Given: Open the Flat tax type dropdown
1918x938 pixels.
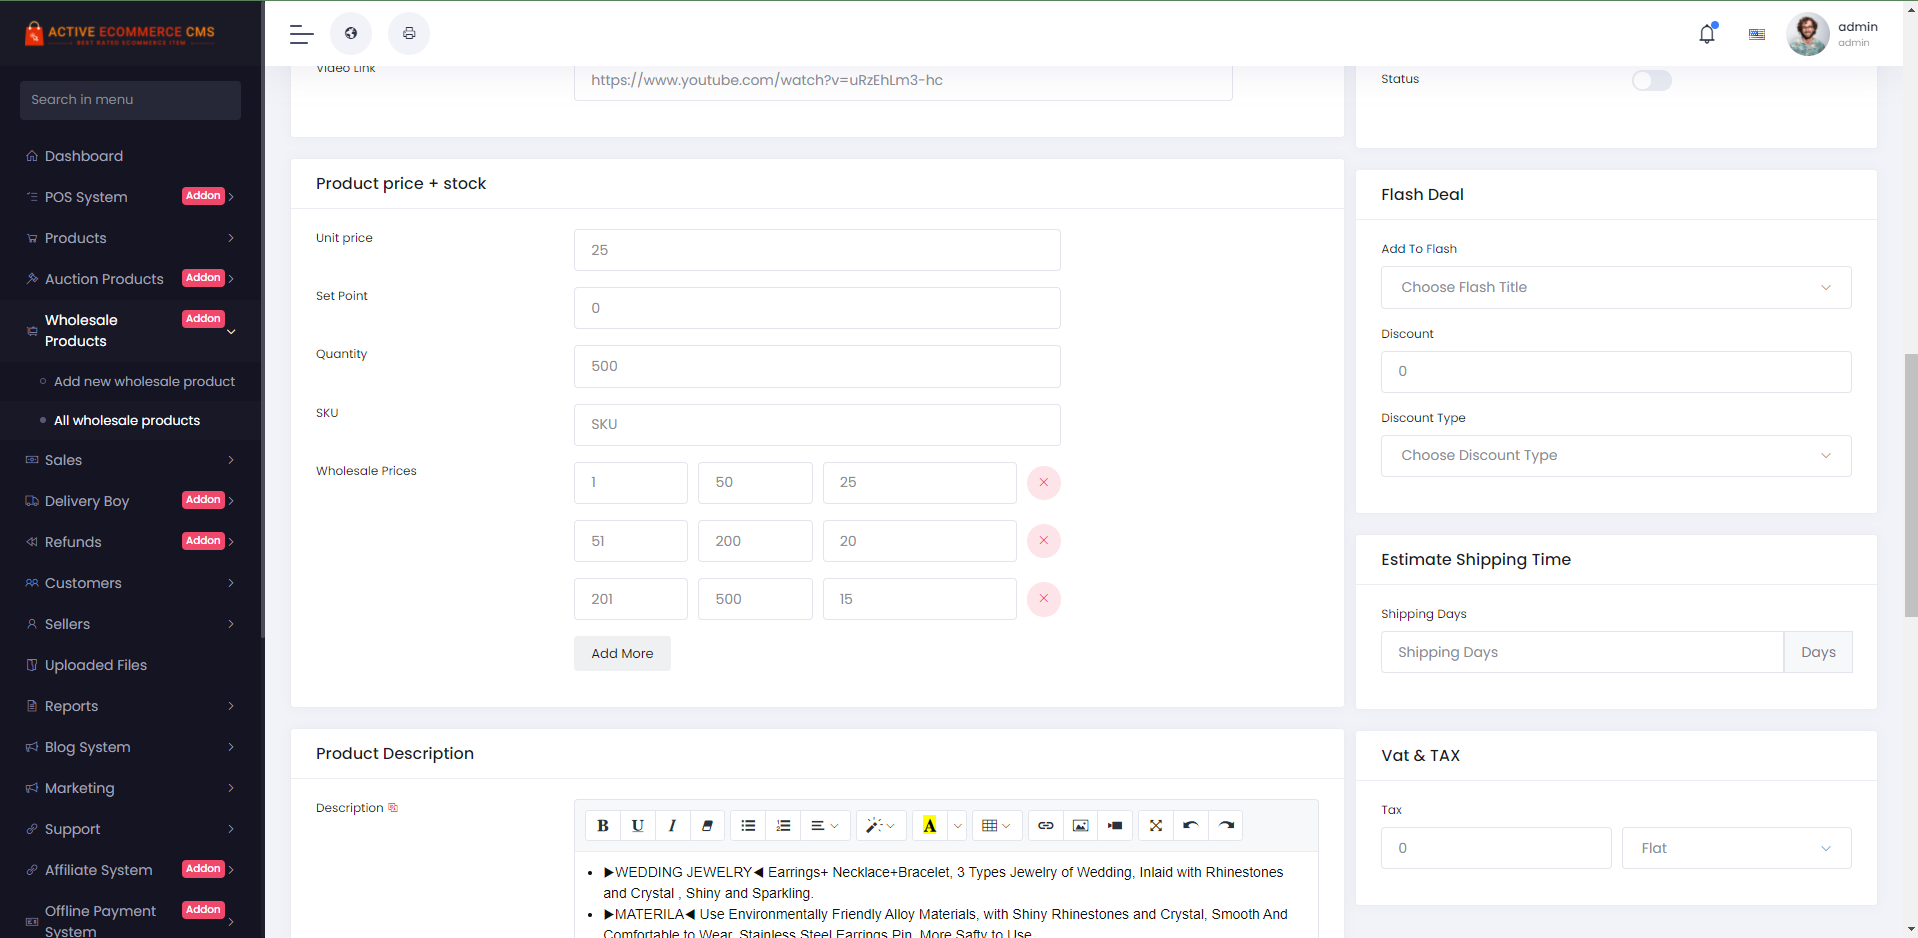Looking at the screenshot, I should 1735,848.
